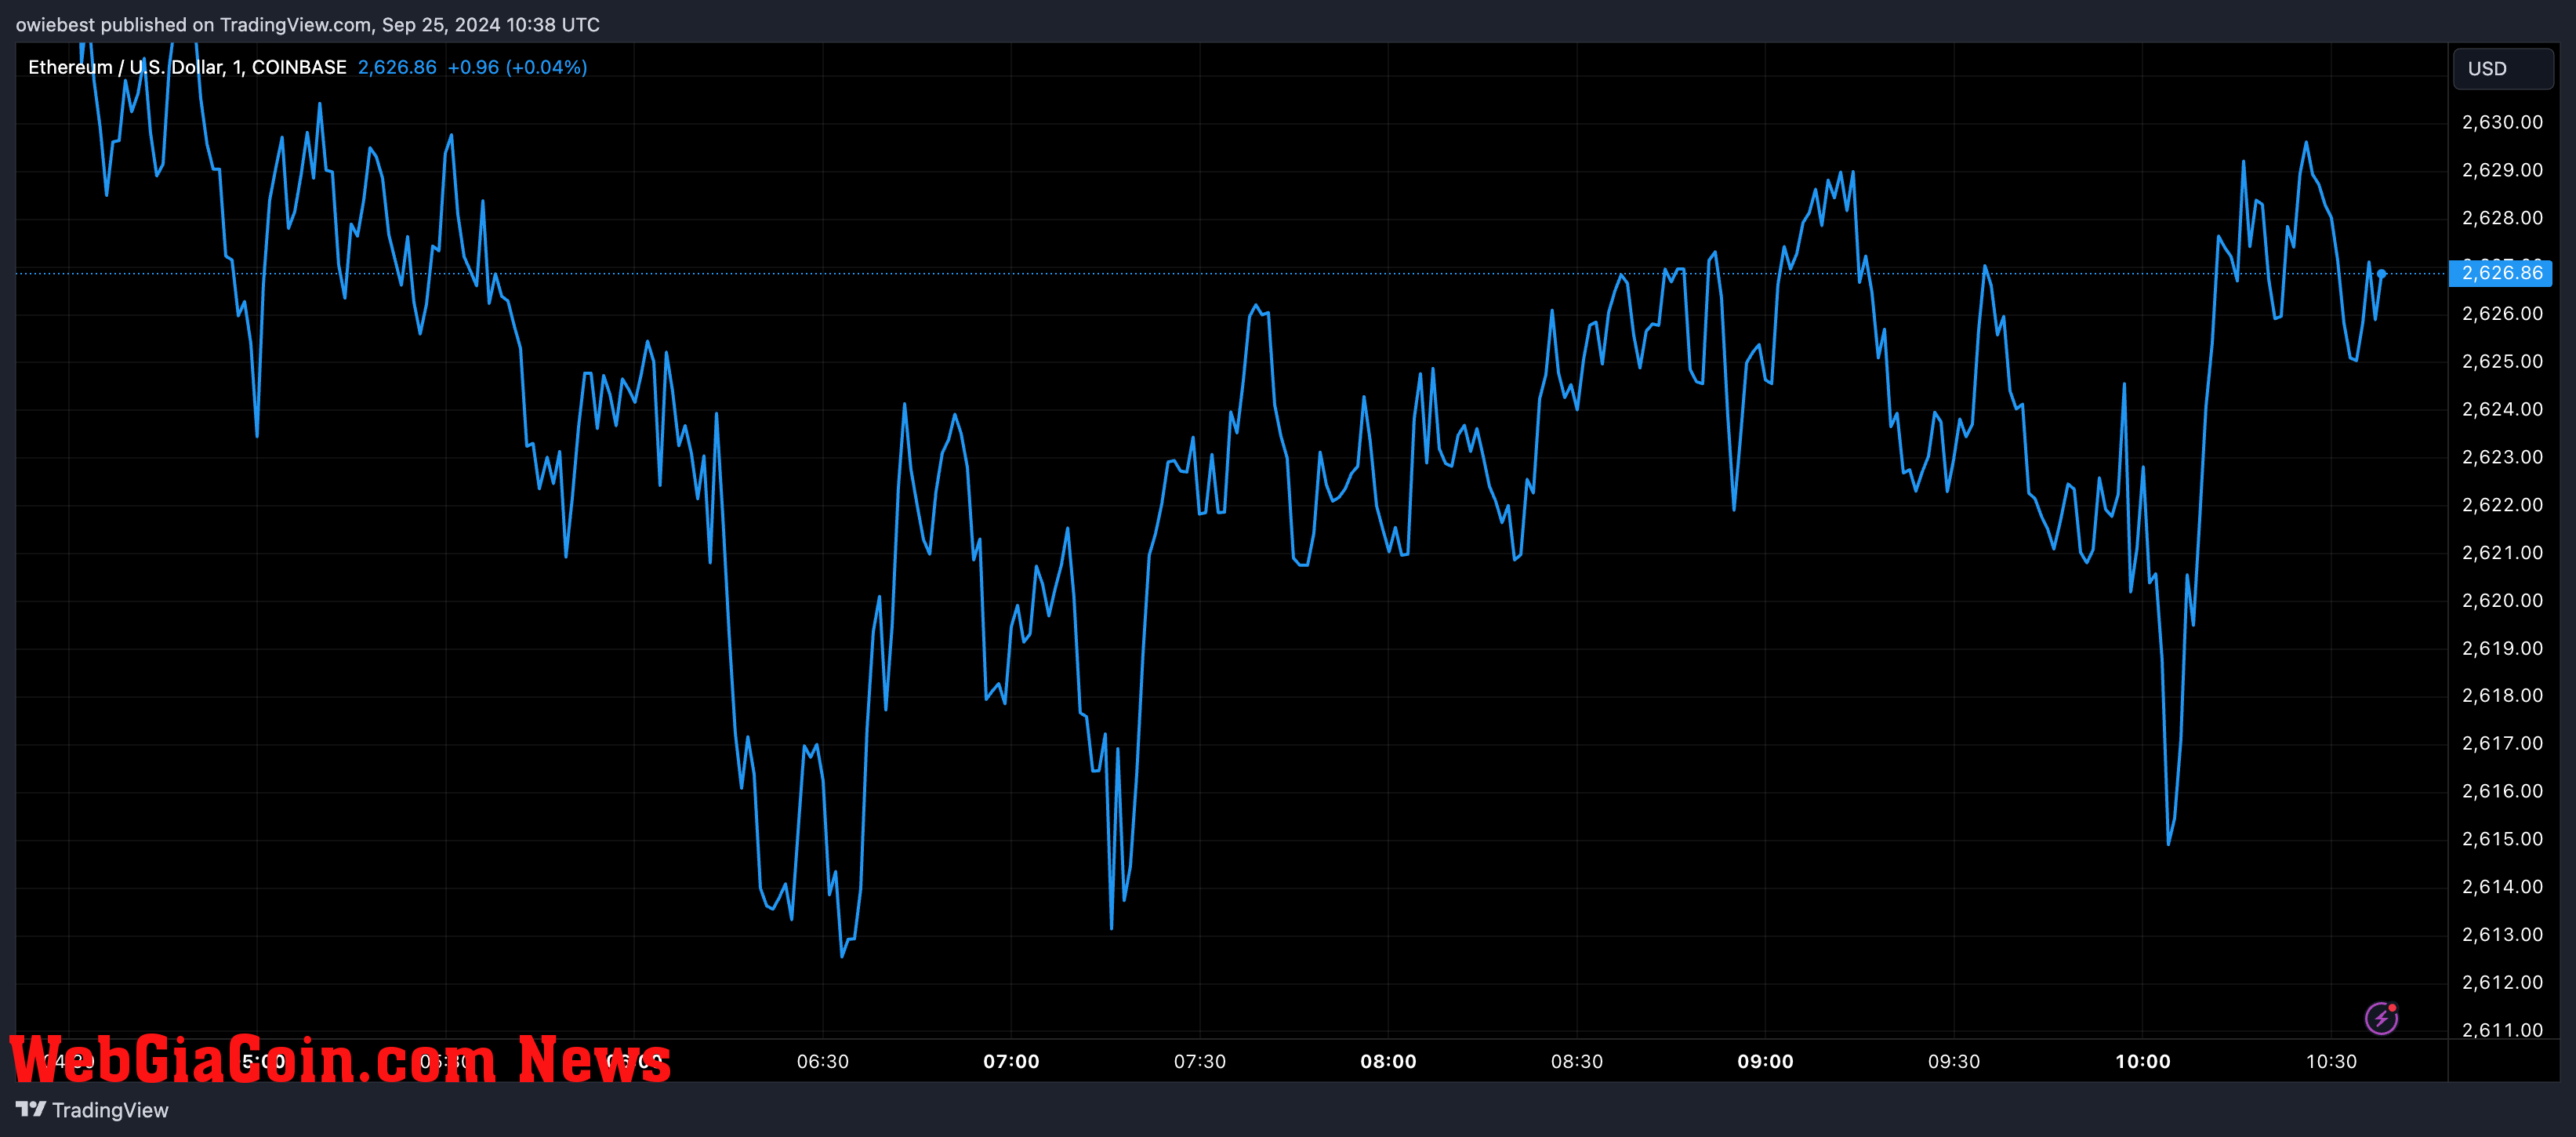Click the 2,611.00 price axis label
The width and height of the screenshot is (2576, 1137).
2502,1030
